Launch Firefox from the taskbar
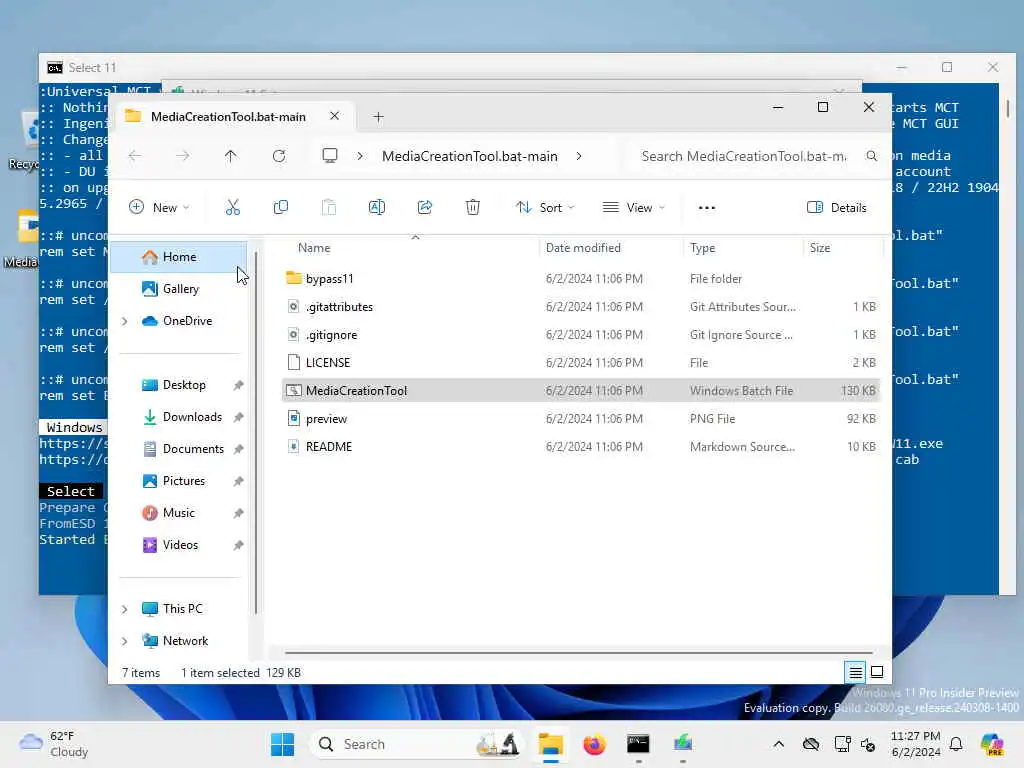The height and width of the screenshot is (768, 1024). pyautogui.click(x=594, y=744)
